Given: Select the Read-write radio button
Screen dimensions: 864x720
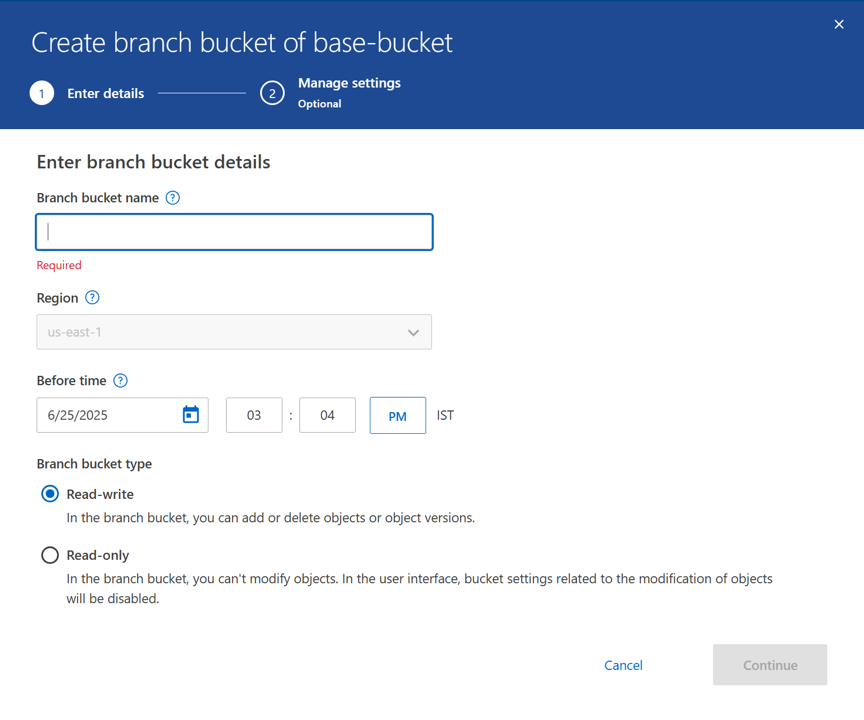Looking at the screenshot, I should pos(50,494).
